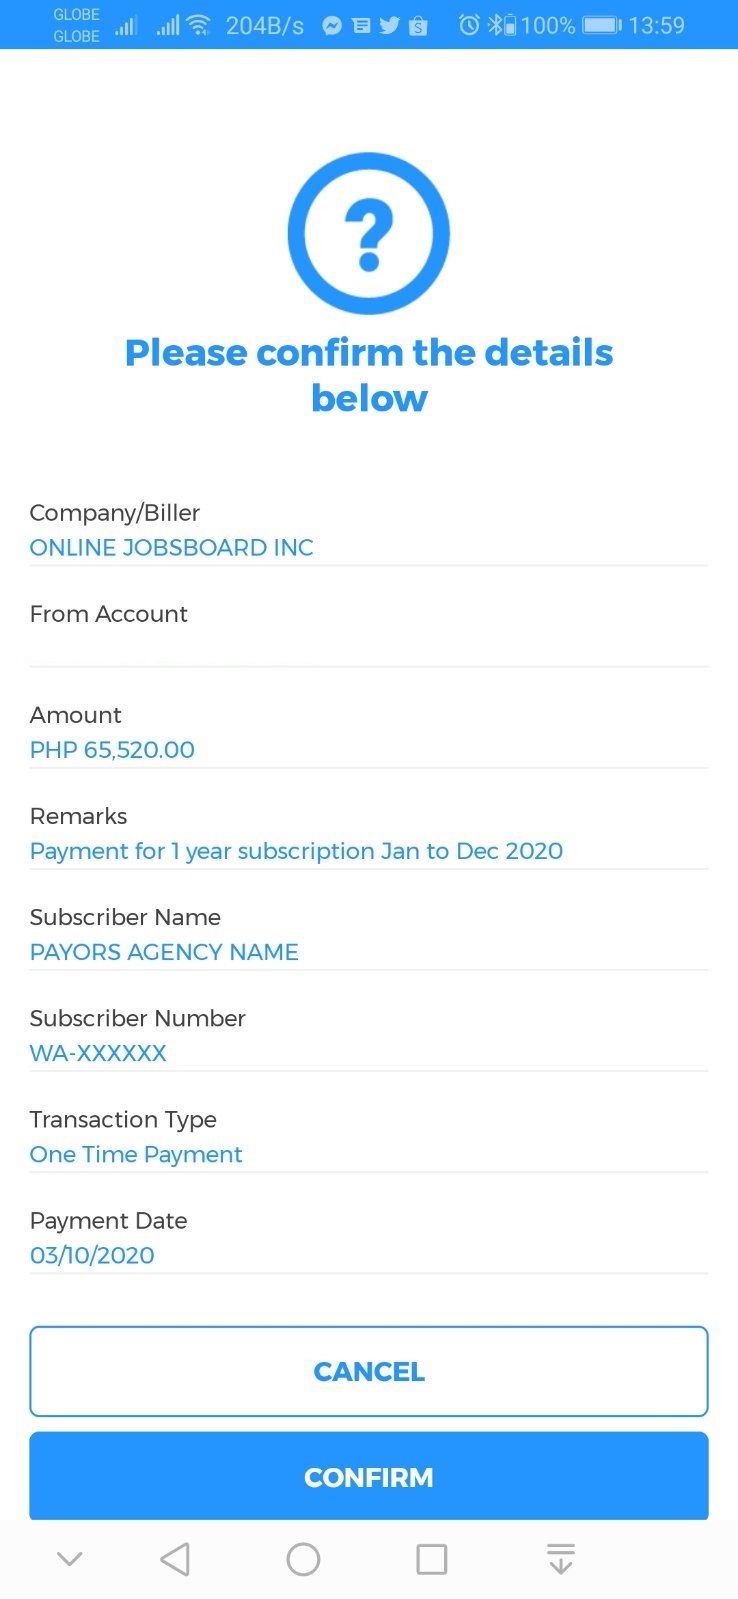Open the Twitter icon in the status bar
This screenshot has width=738, height=1599.
coord(389,25)
